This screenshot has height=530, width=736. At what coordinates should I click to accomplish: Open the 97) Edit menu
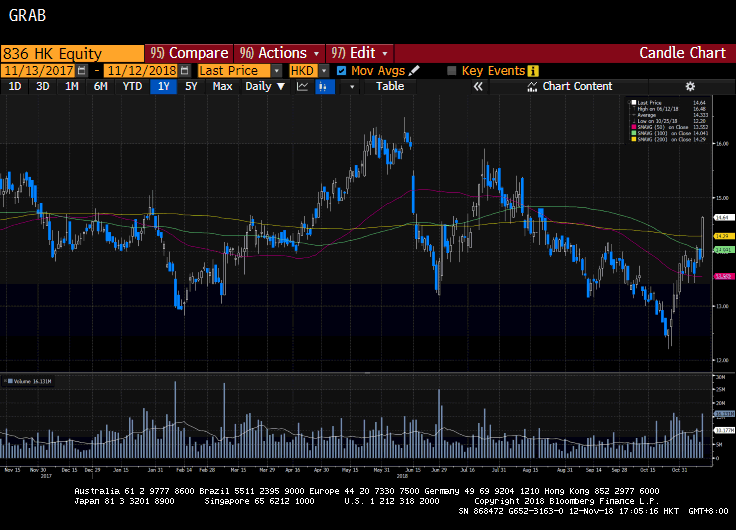point(360,53)
